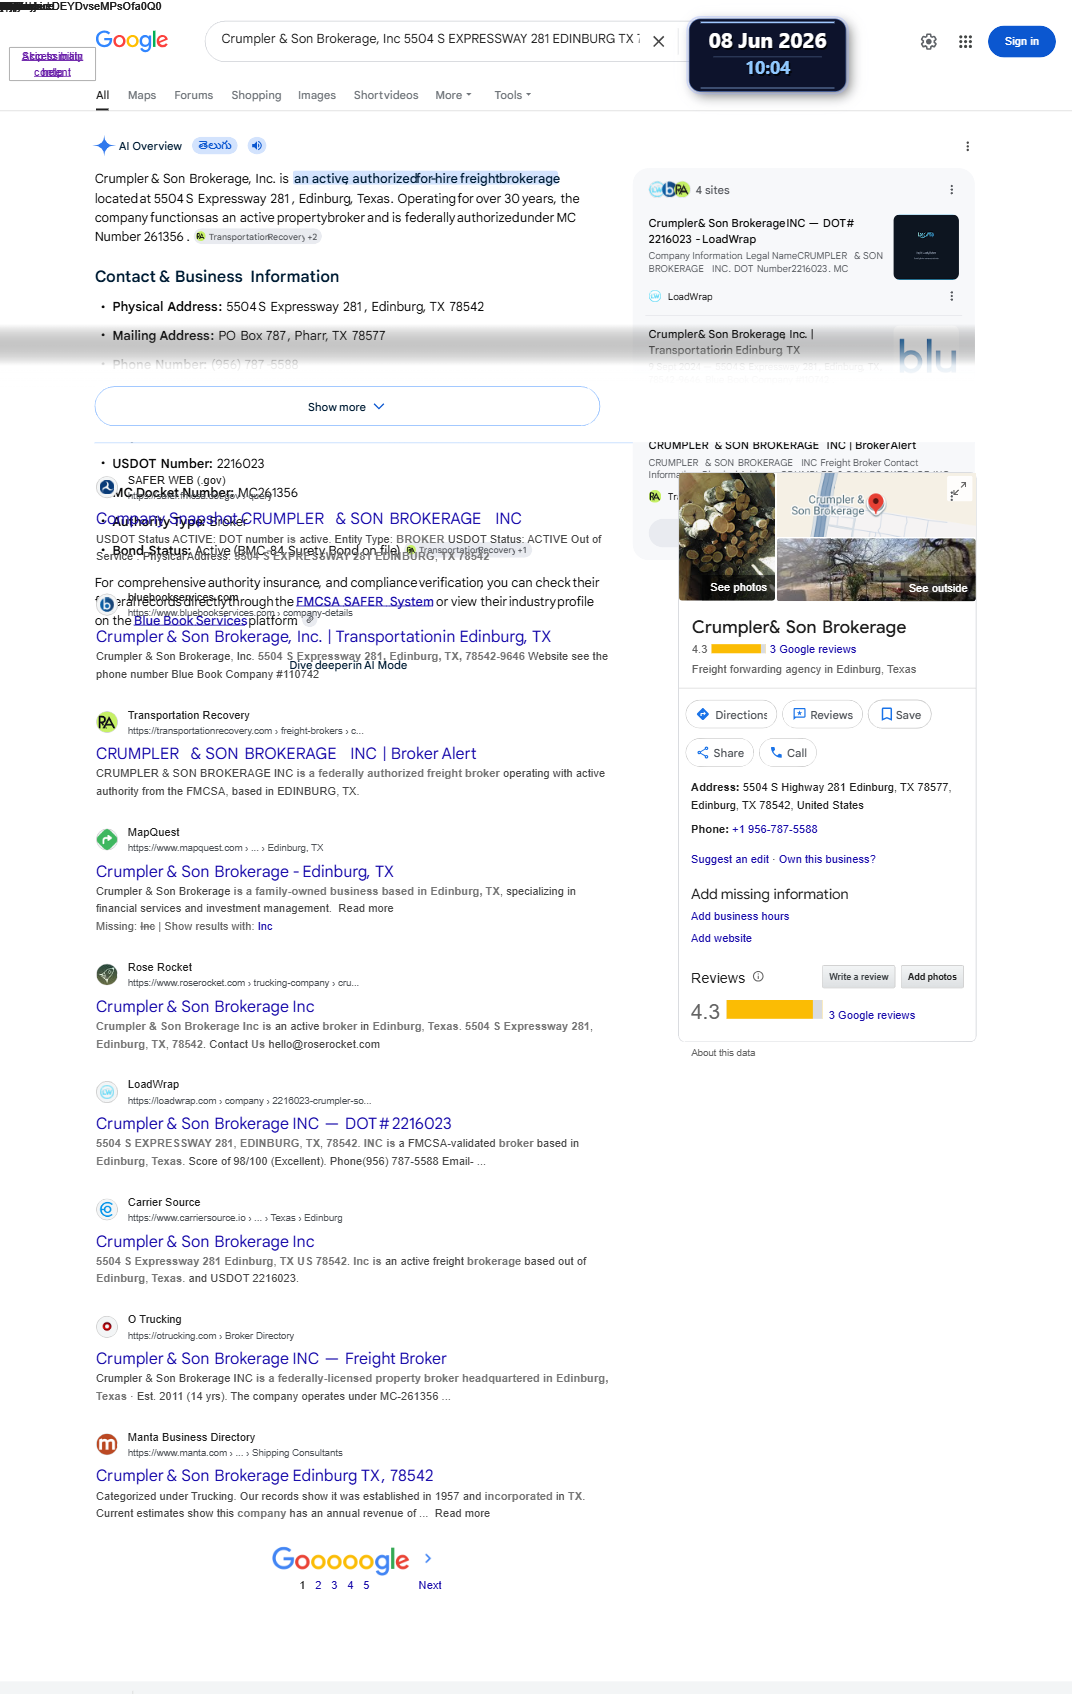Click SAFER WEB result favicon

click(106, 487)
